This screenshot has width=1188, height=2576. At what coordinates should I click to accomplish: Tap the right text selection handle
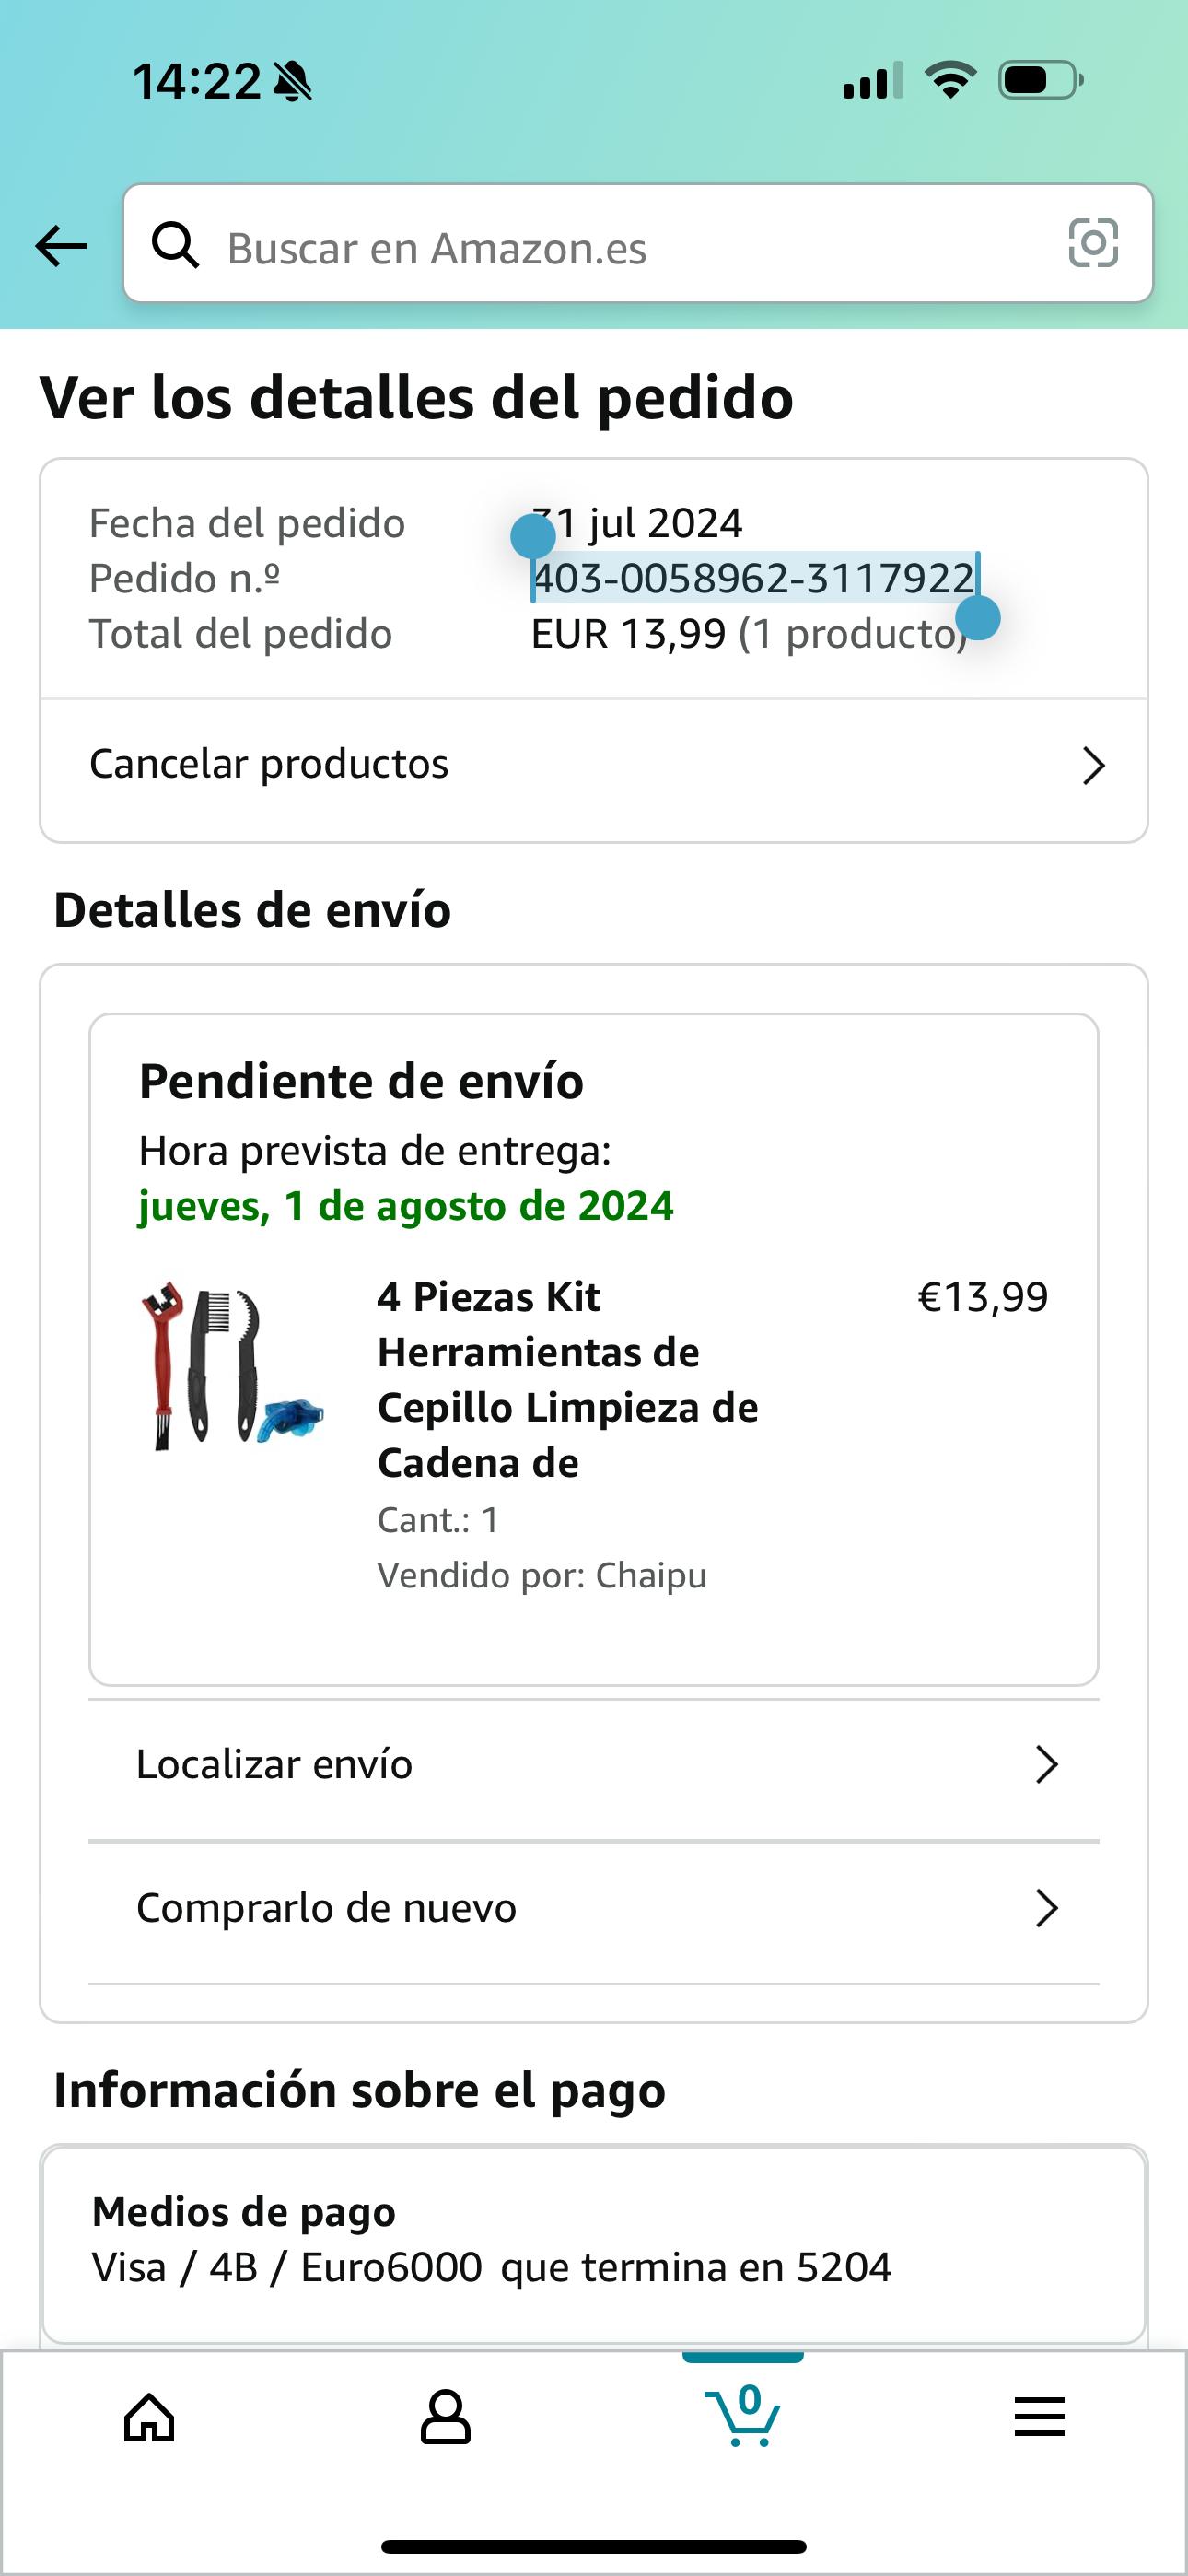tap(978, 618)
